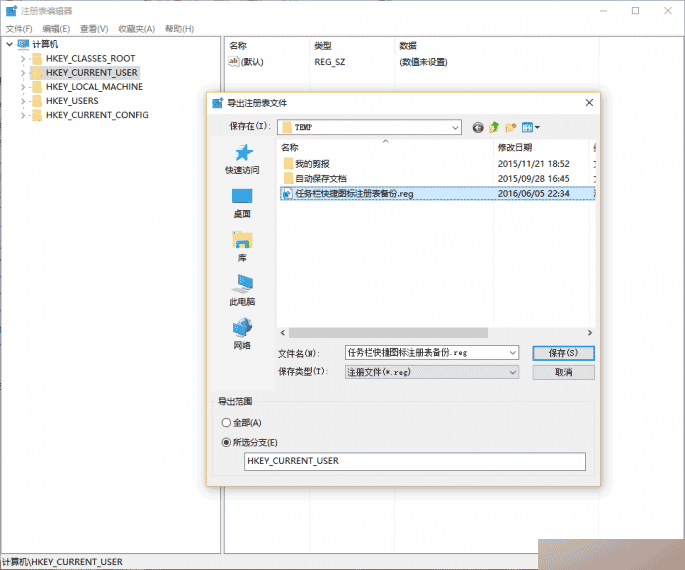The height and width of the screenshot is (570, 685).
Task: Click the 保存(S) button
Action: 564,353
